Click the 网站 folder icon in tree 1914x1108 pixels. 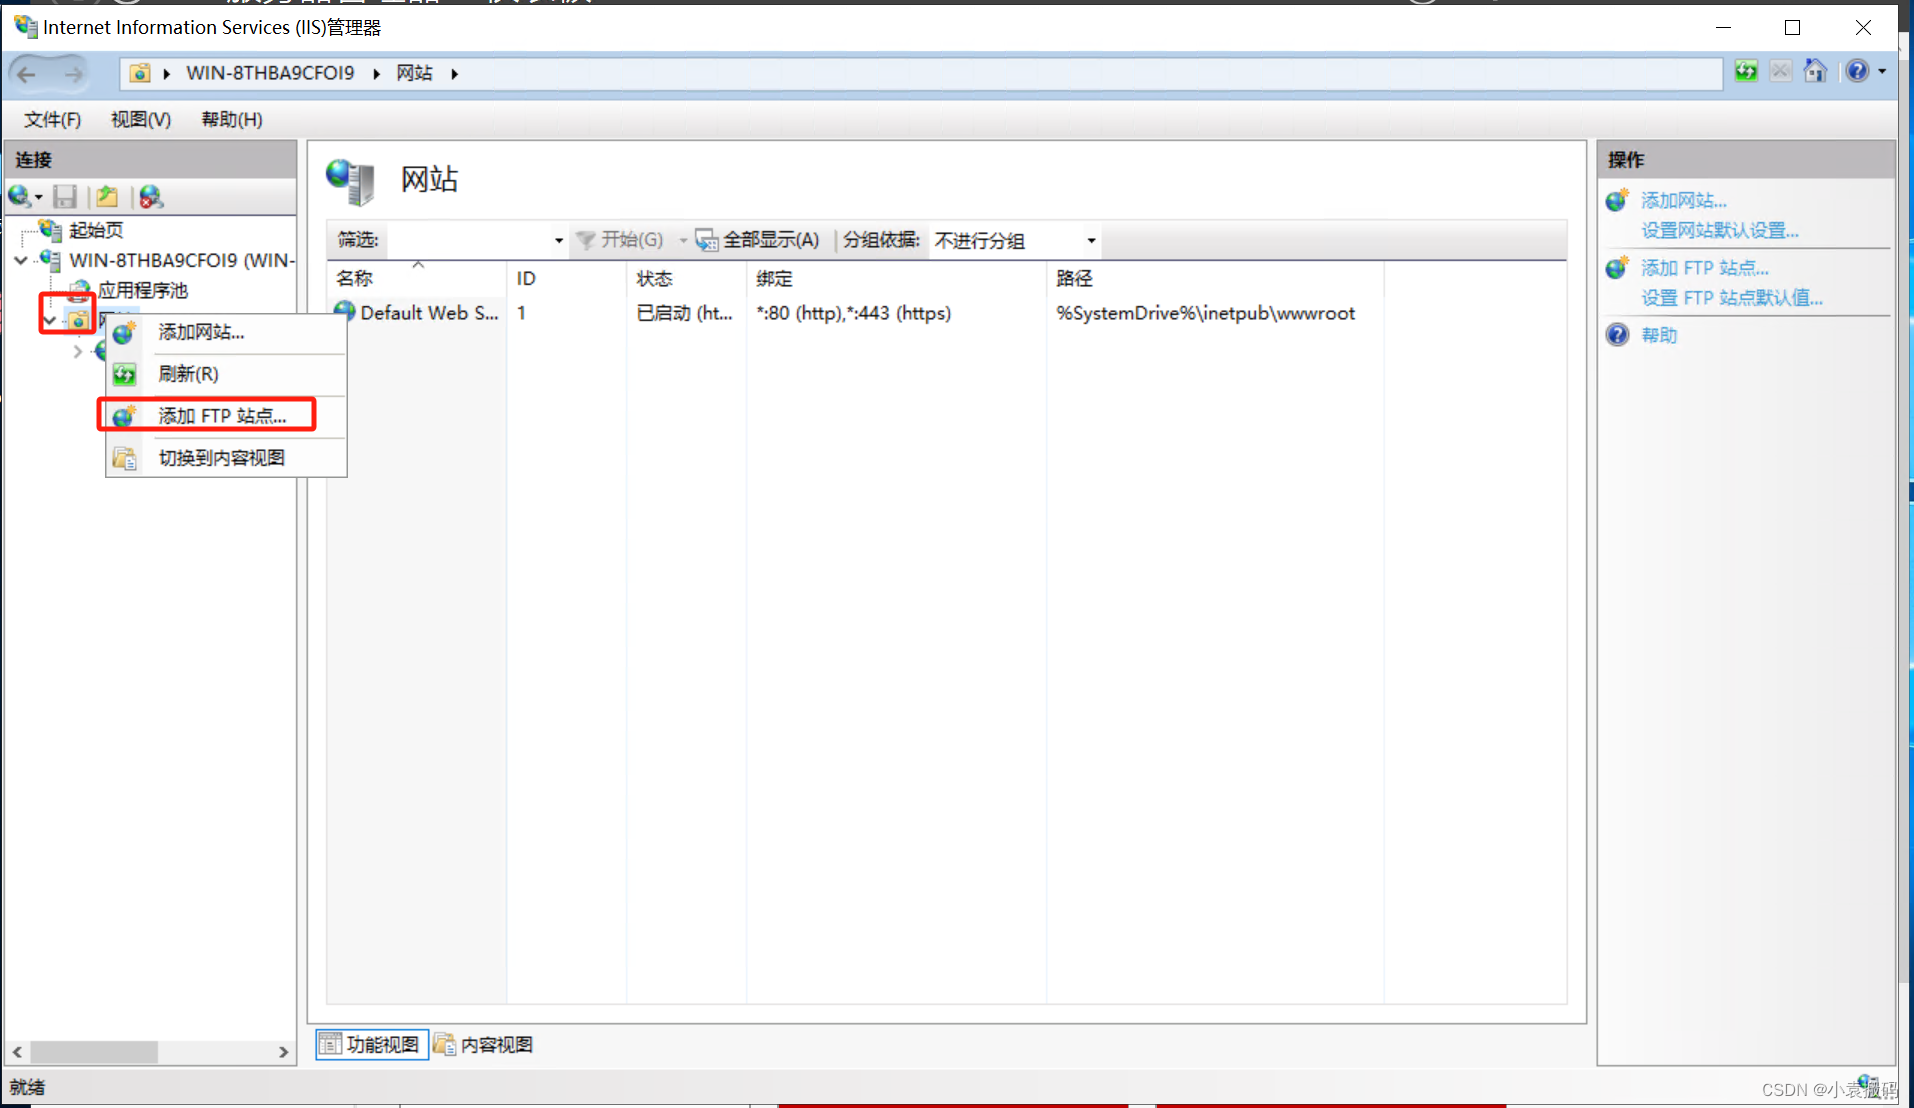coord(78,320)
